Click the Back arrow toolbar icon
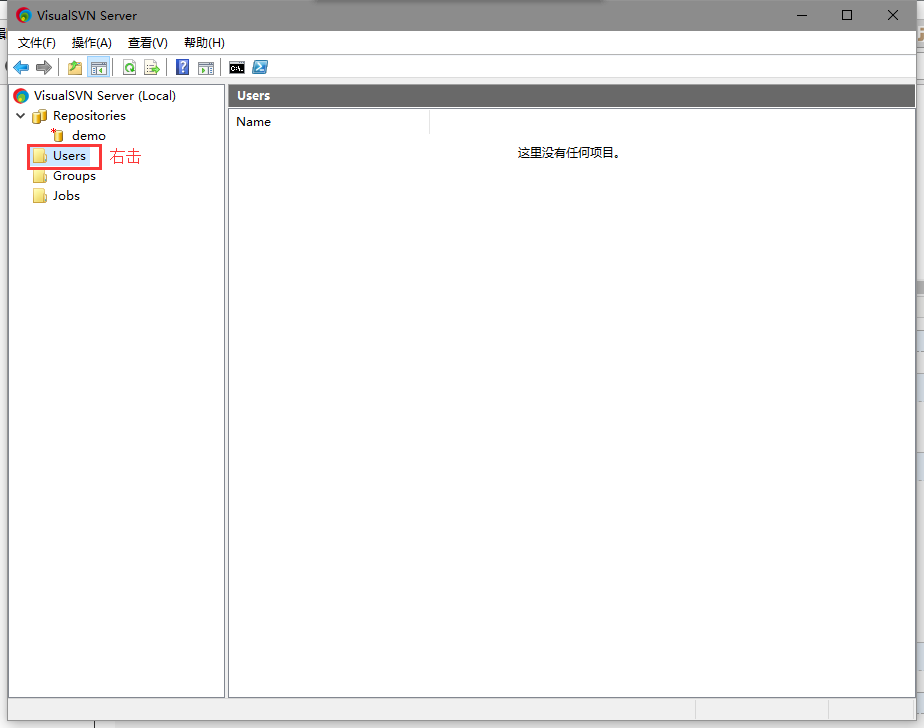 [21, 68]
